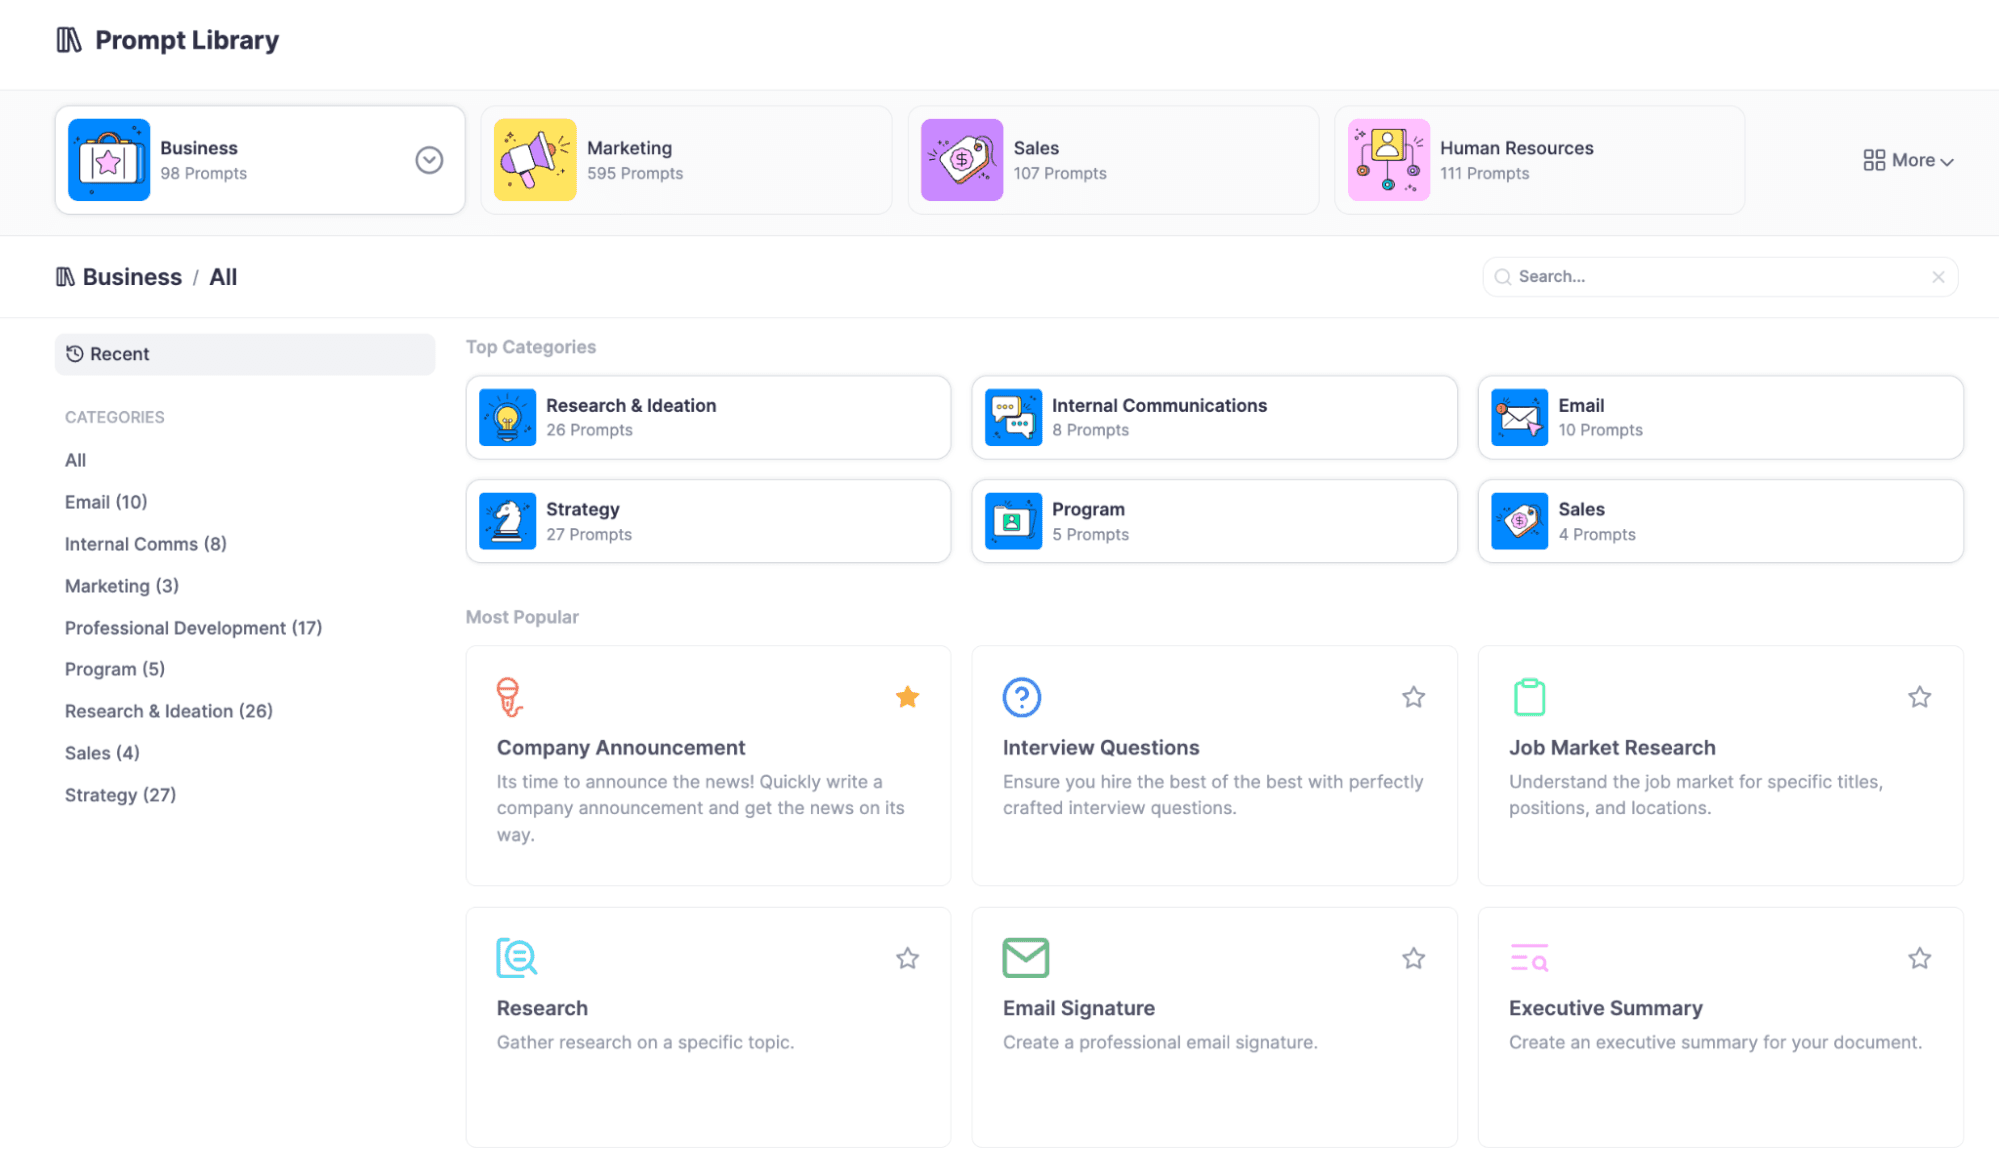Star the Job Market Research prompt
1999x1157 pixels.
tap(1919, 697)
